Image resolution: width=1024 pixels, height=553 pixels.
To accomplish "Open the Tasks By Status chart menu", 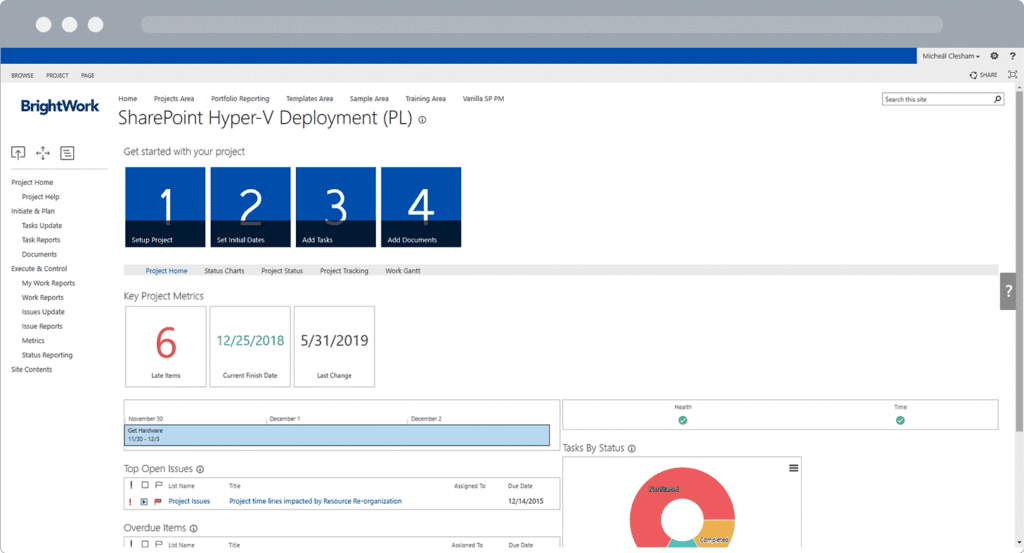I will 793,468.
